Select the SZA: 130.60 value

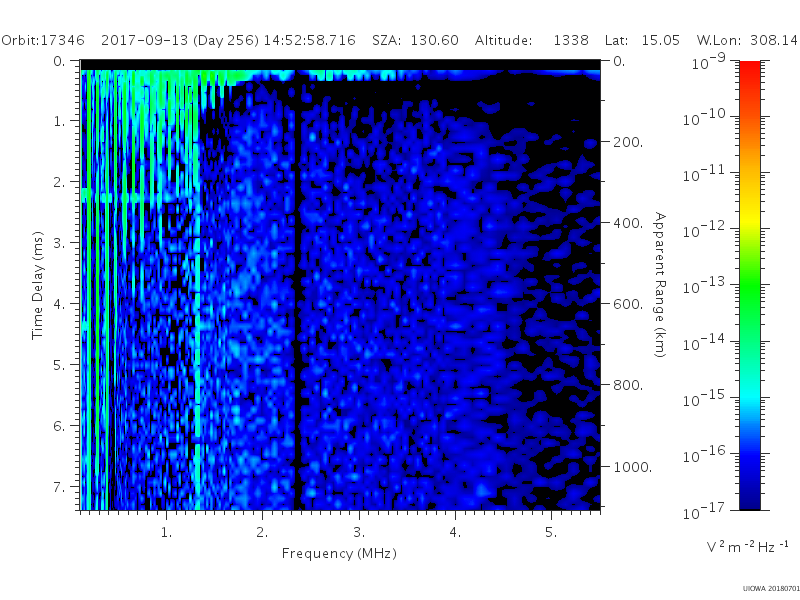point(415,40)
